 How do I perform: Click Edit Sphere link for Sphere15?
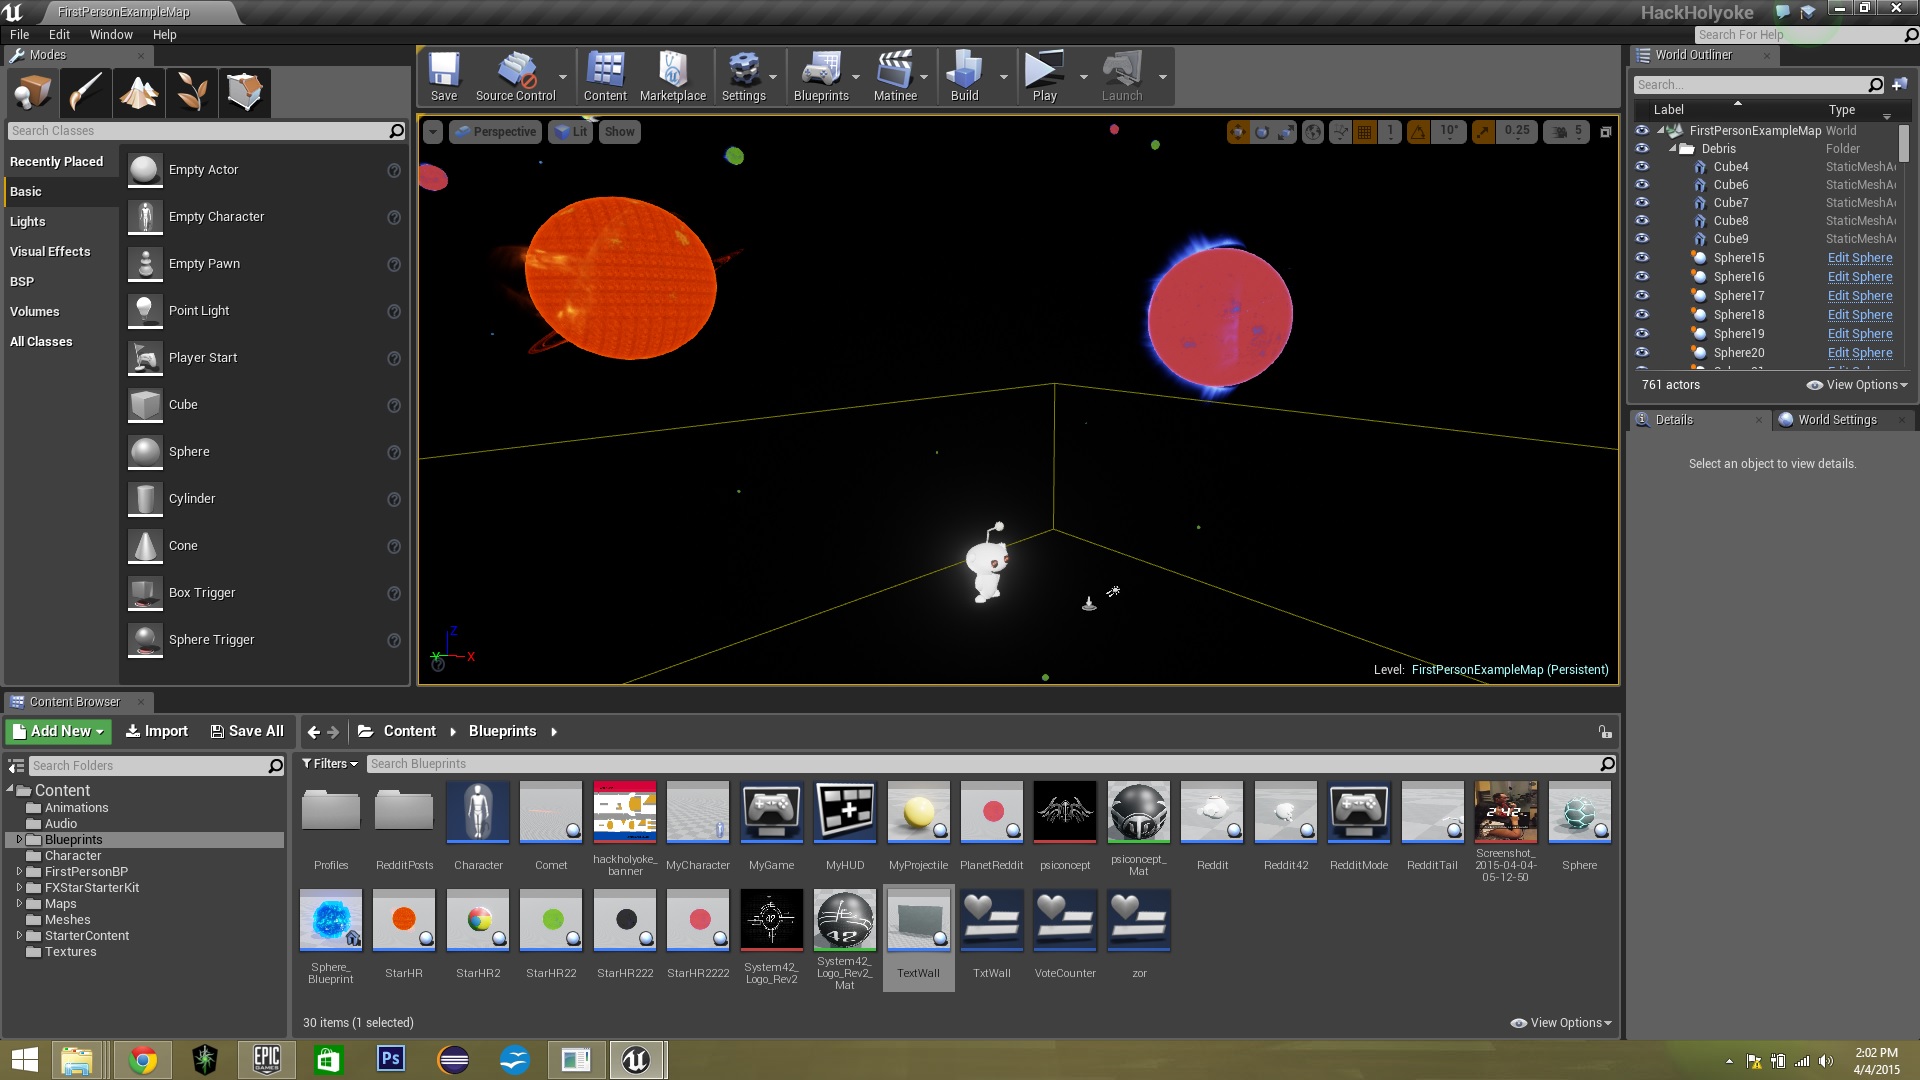1859,258
